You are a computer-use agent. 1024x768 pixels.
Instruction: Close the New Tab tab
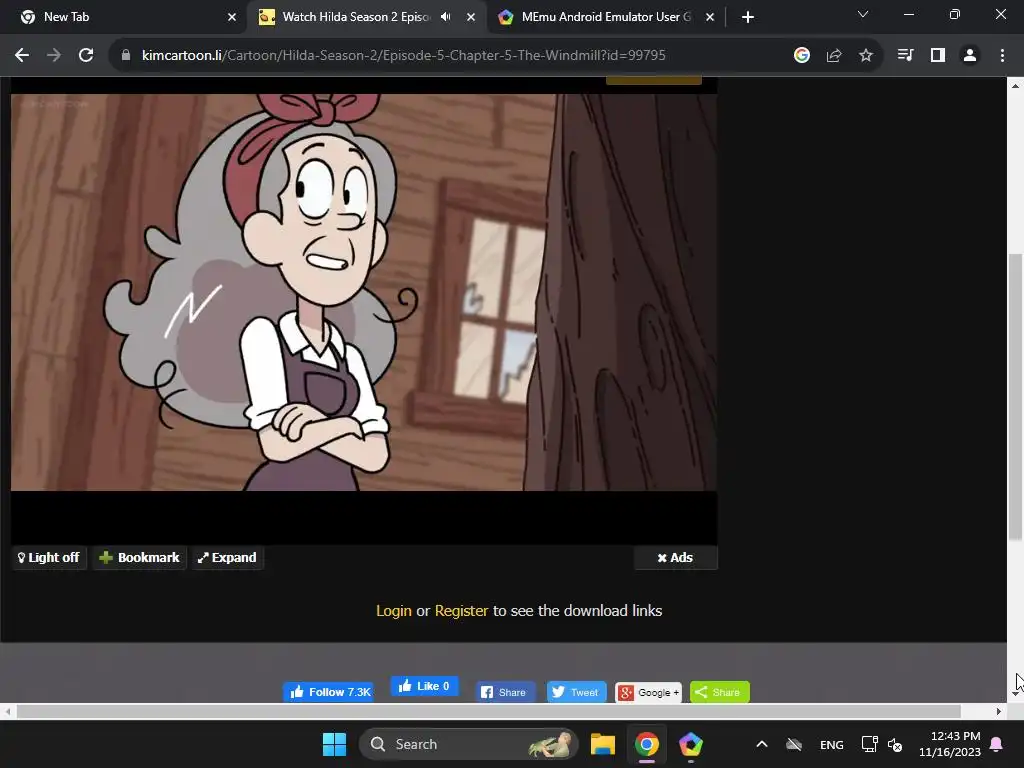click(232, 17)
